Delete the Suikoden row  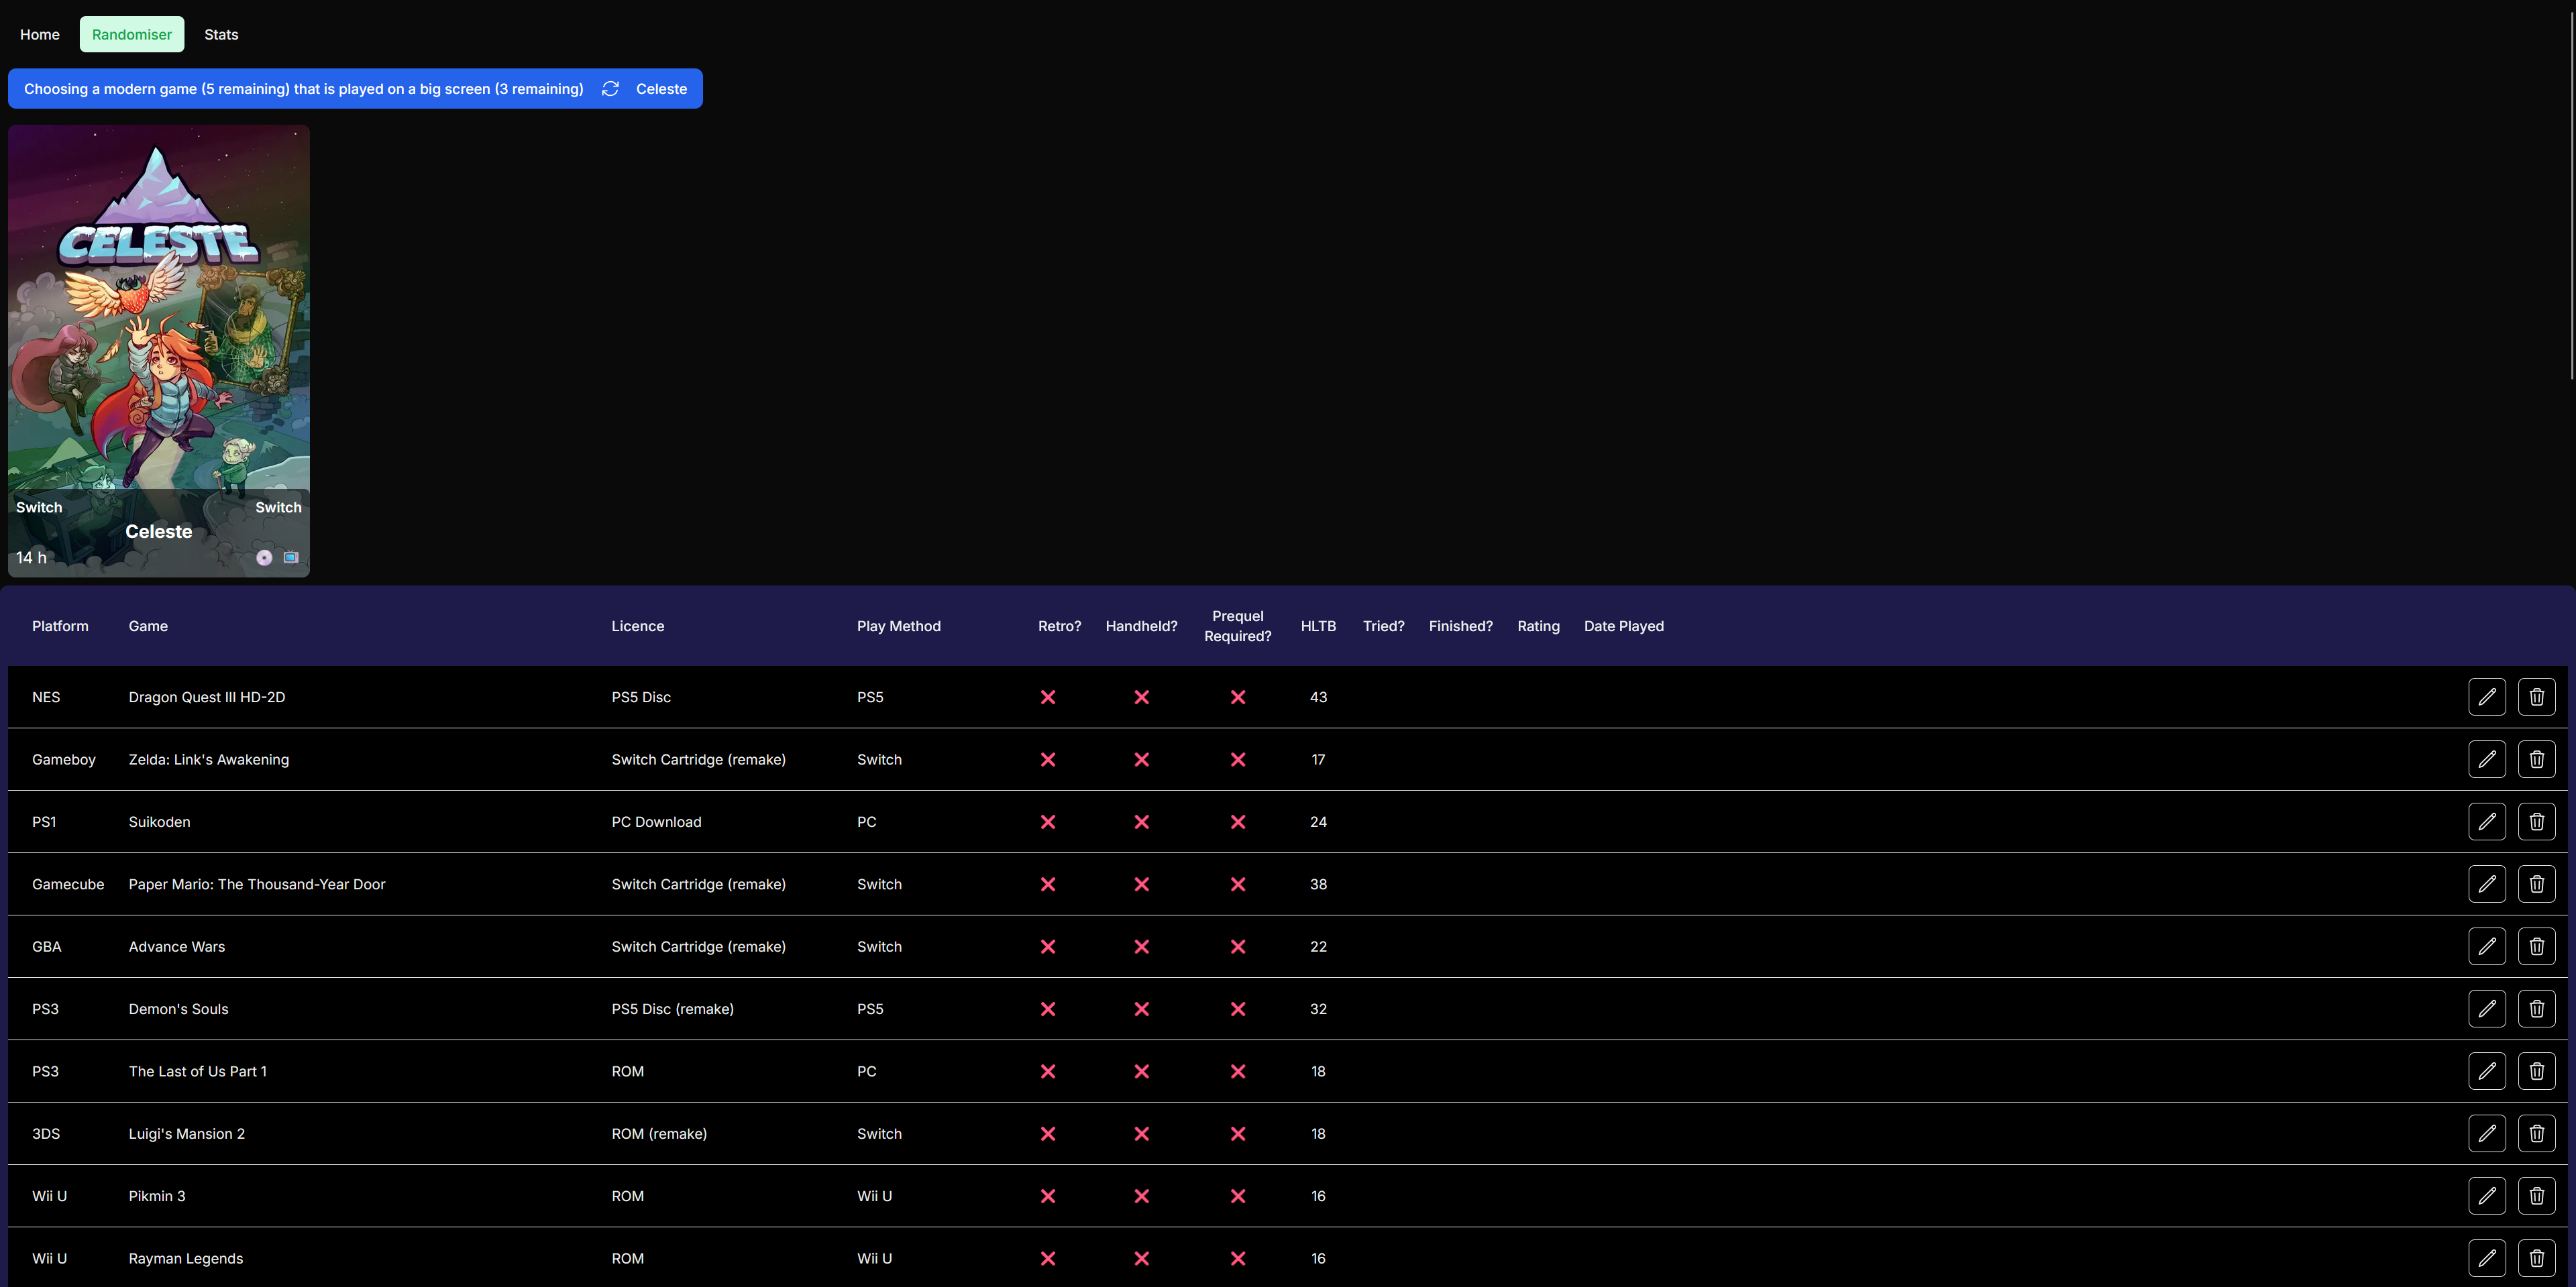tap(2537, 822)
